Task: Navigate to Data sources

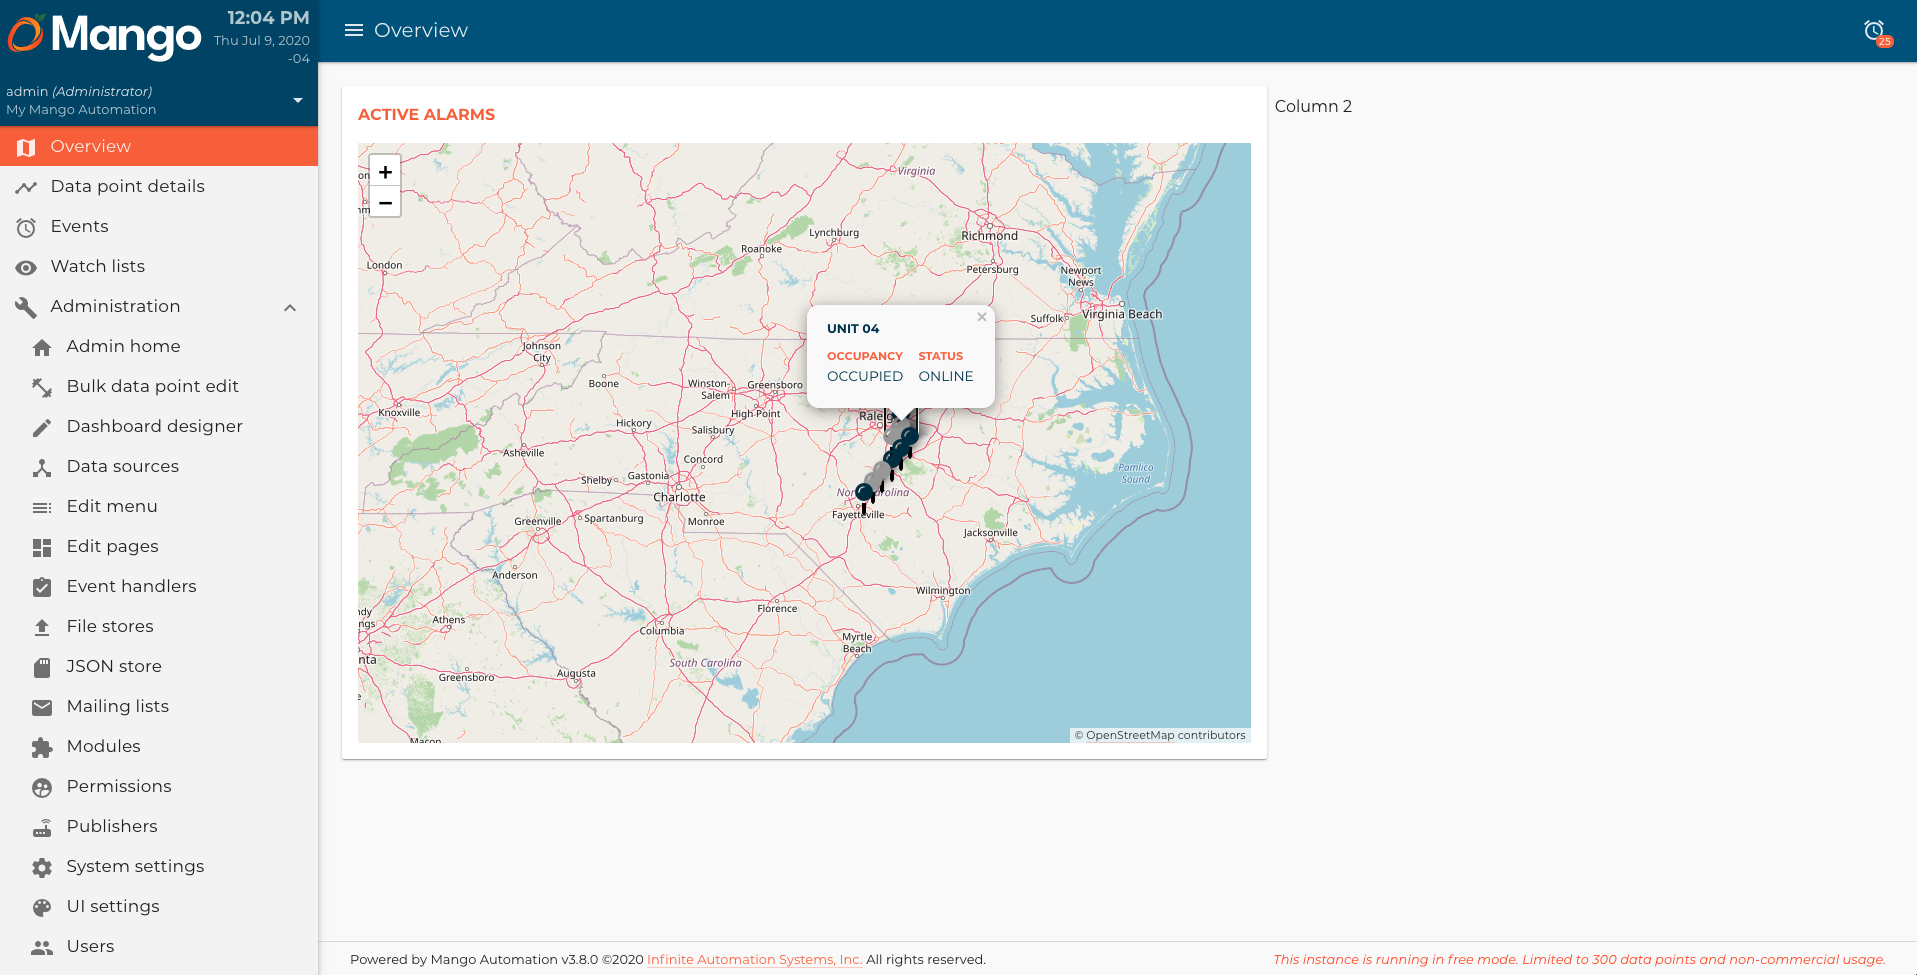Action: [159, 466]
